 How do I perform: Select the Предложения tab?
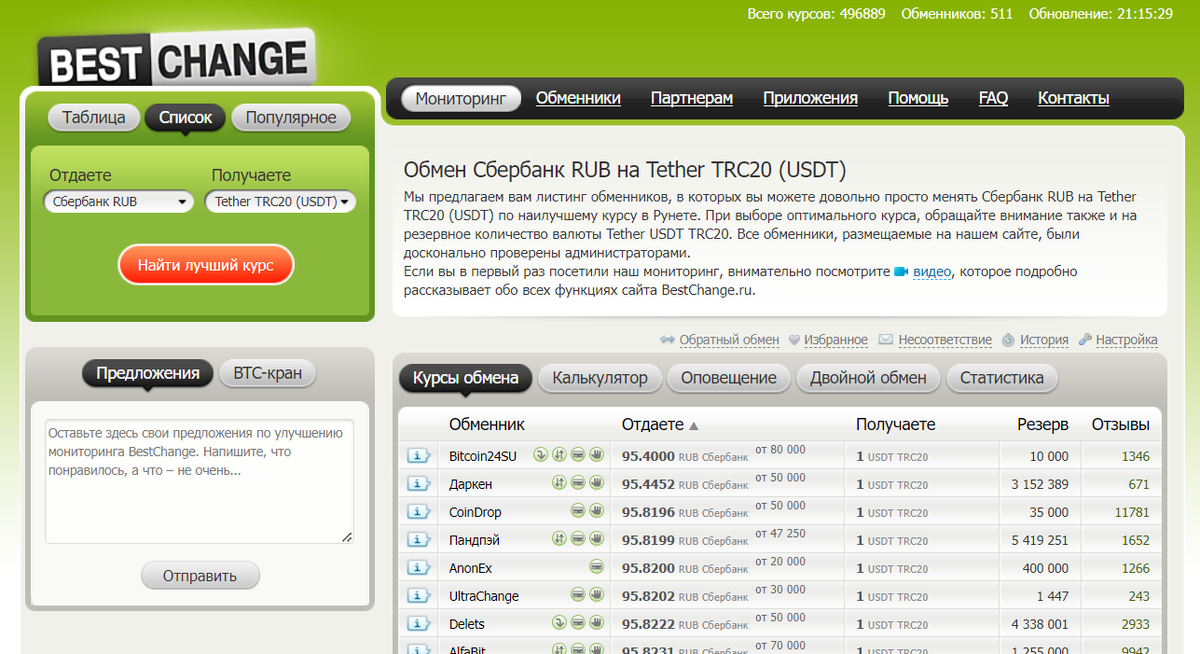(x=148, y=374)
